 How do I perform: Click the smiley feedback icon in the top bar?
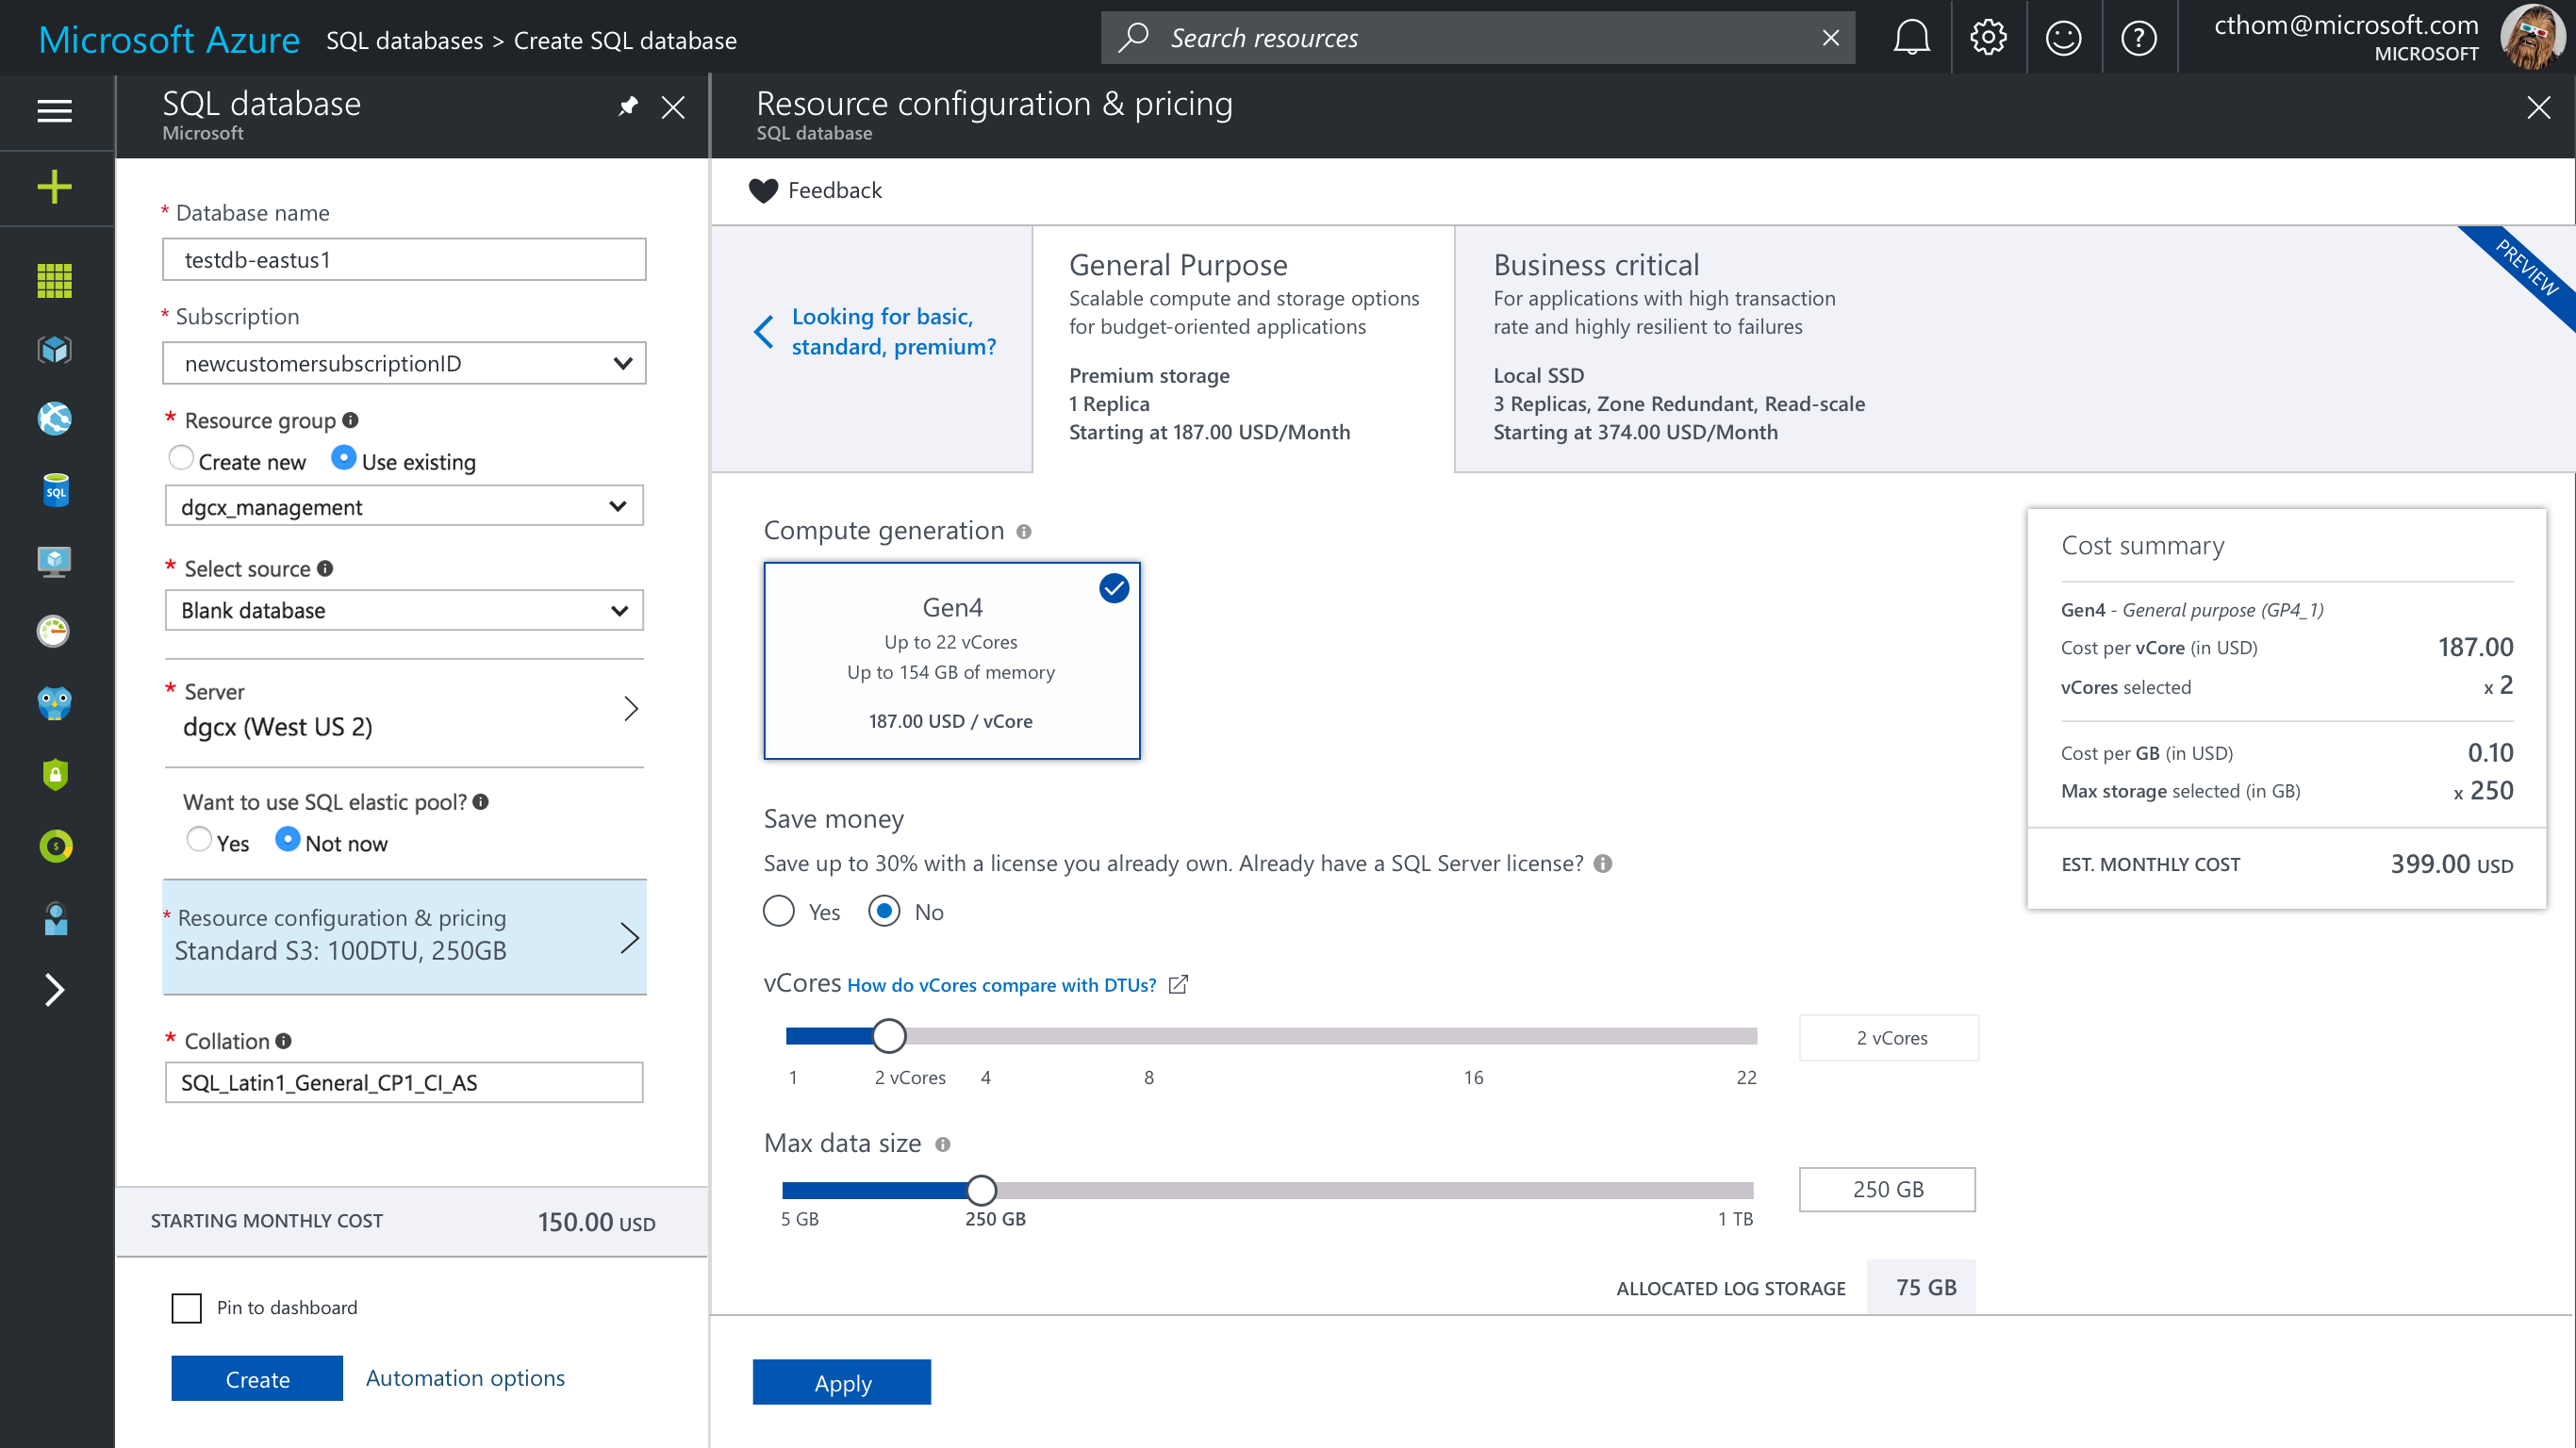(x=2063, y=38)
